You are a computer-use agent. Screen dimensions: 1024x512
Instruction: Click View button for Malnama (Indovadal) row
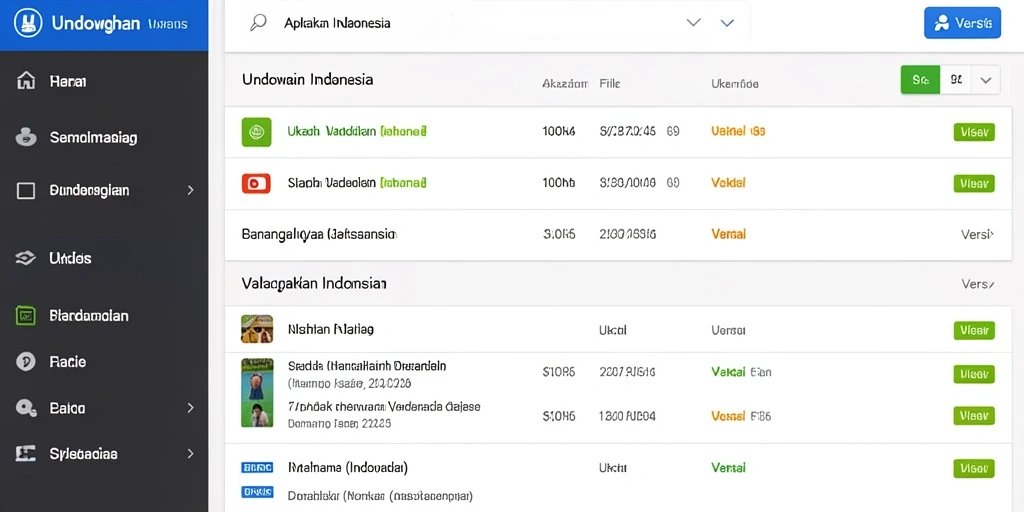(974, 468)
